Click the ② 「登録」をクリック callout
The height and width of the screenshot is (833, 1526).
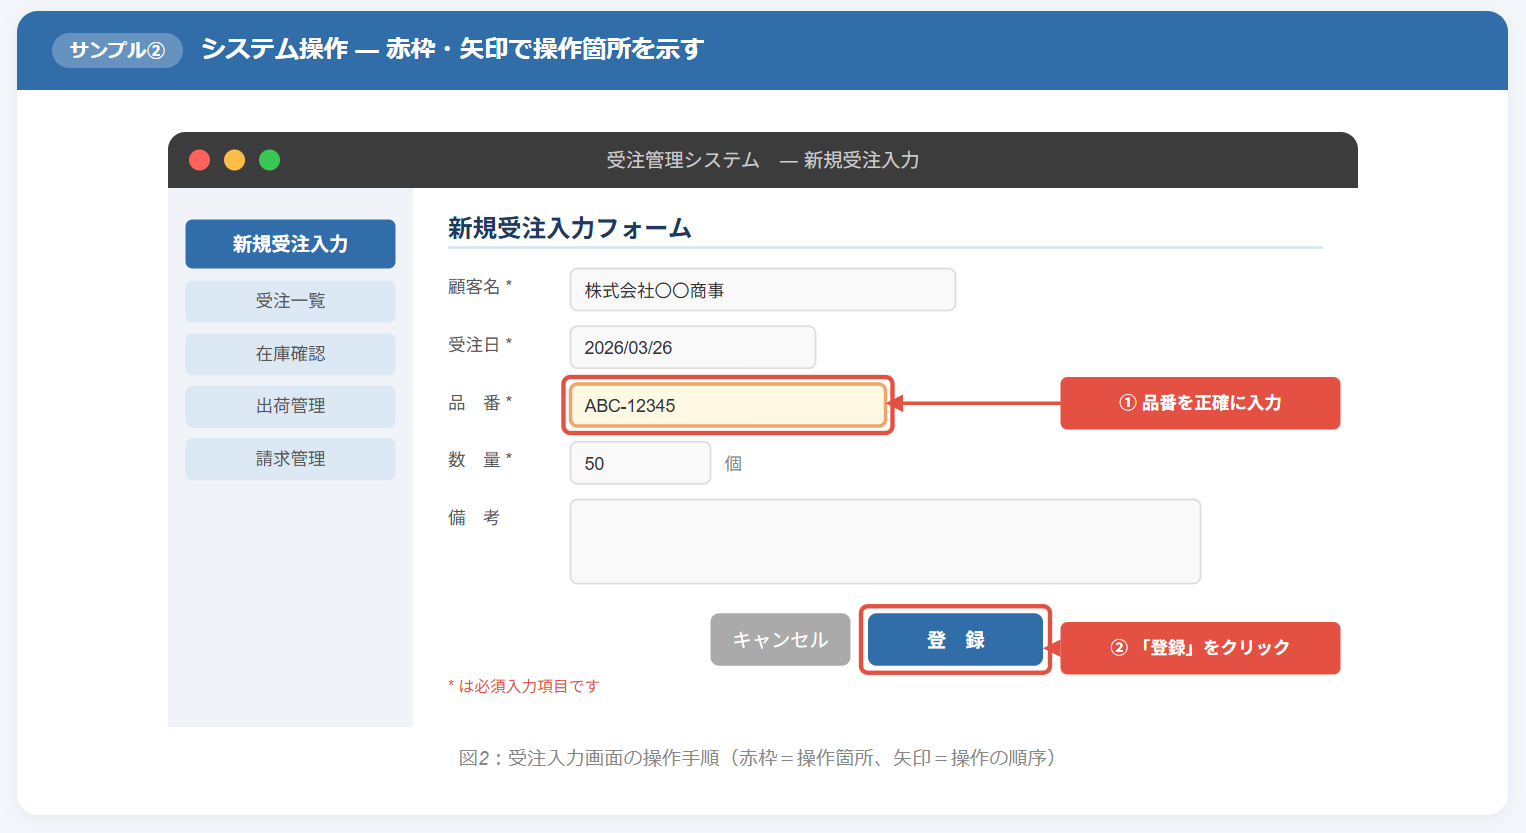point(1199,648)
